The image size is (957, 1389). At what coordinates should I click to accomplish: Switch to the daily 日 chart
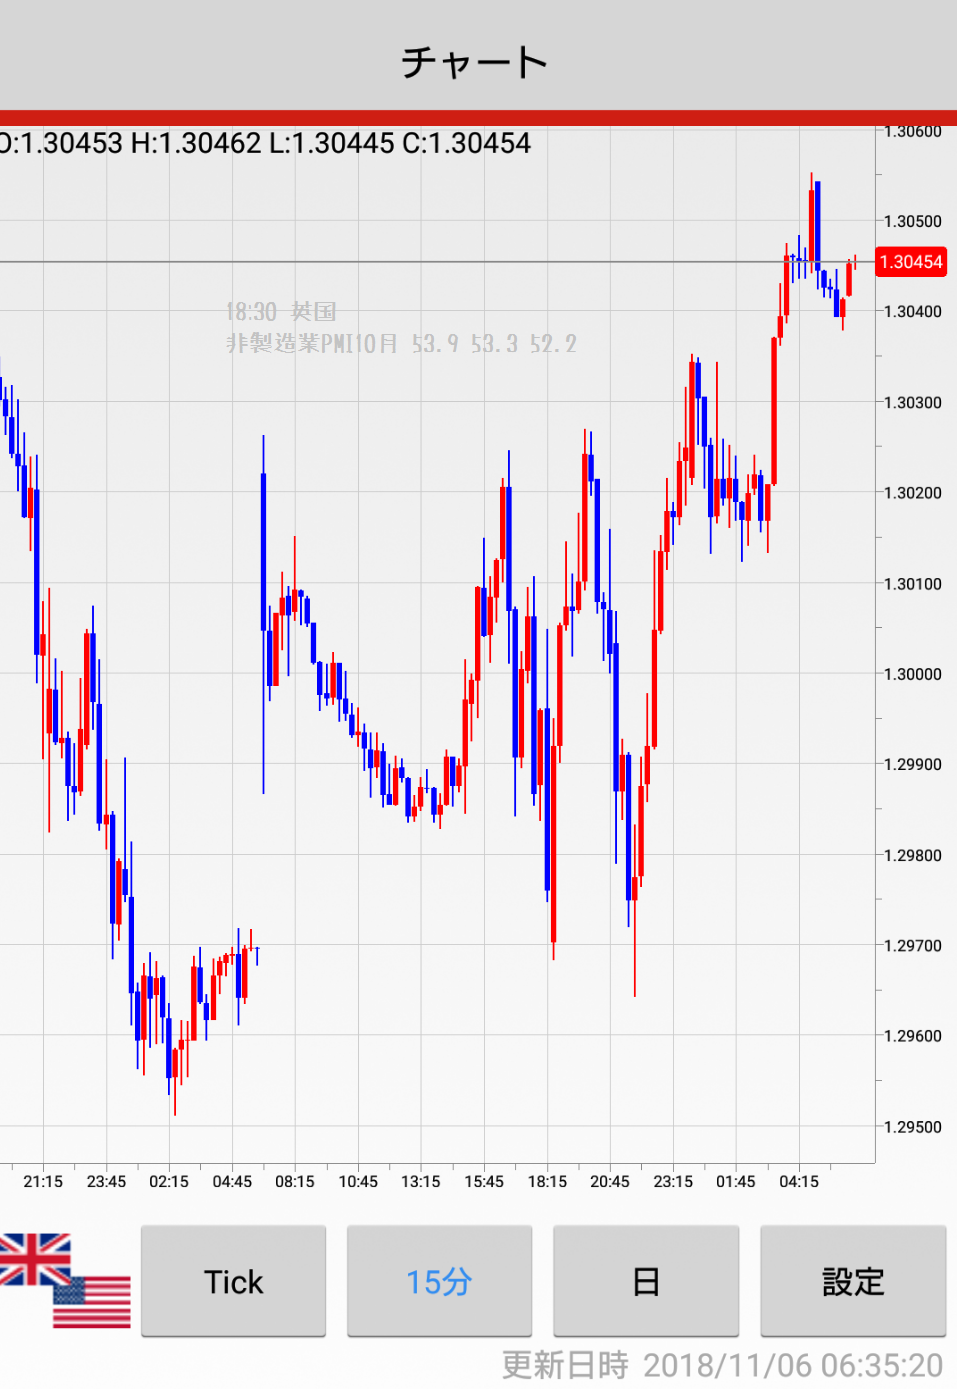[x=646, y=1281]
